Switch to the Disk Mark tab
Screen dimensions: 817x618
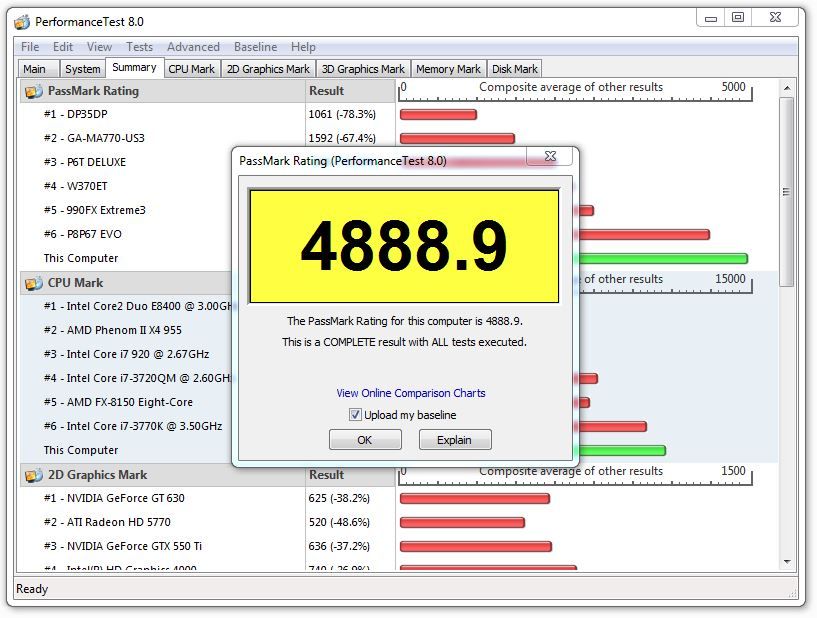click(515, 69)
